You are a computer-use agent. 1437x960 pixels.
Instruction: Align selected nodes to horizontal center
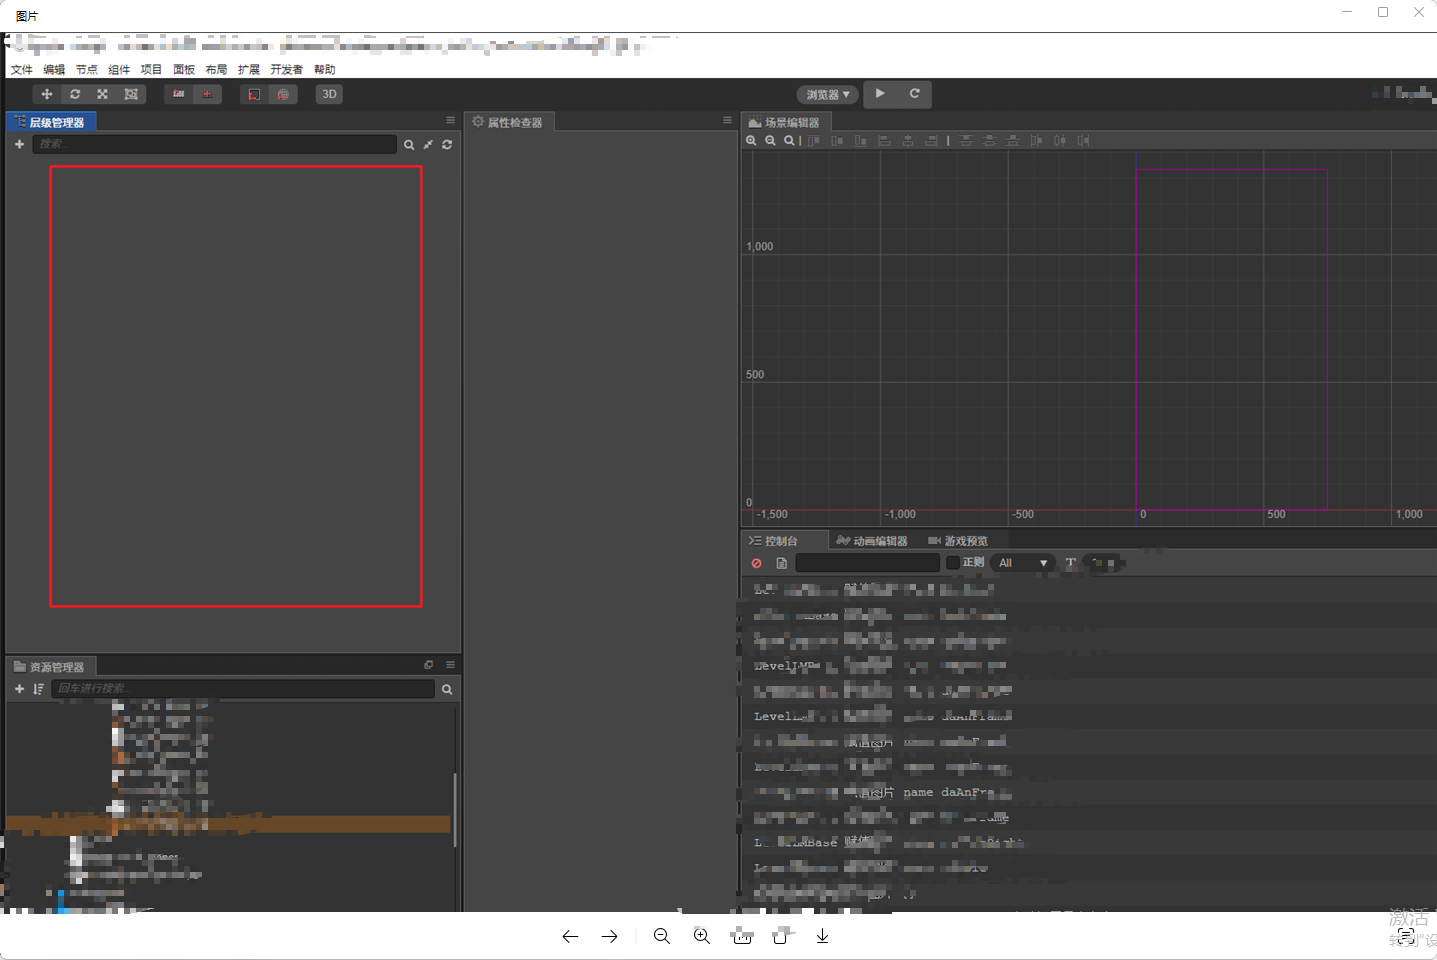click(x=908, y=141)
